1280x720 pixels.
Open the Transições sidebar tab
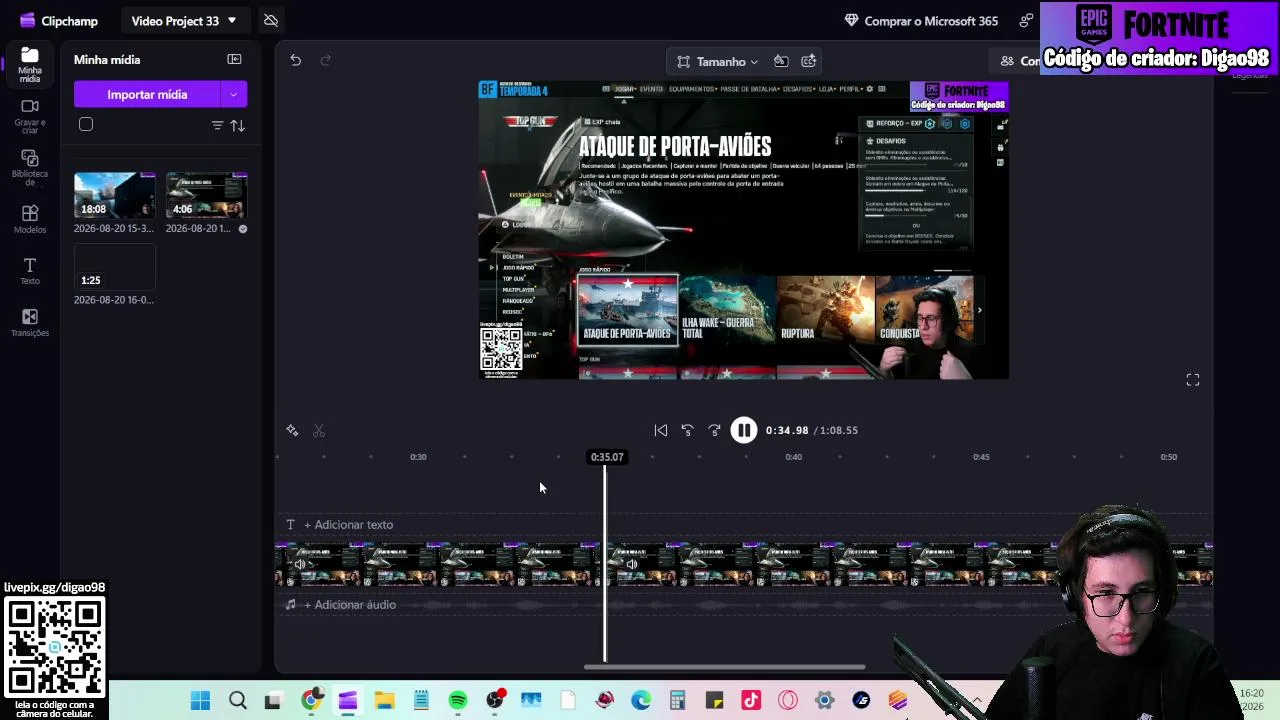pos(30,323)
